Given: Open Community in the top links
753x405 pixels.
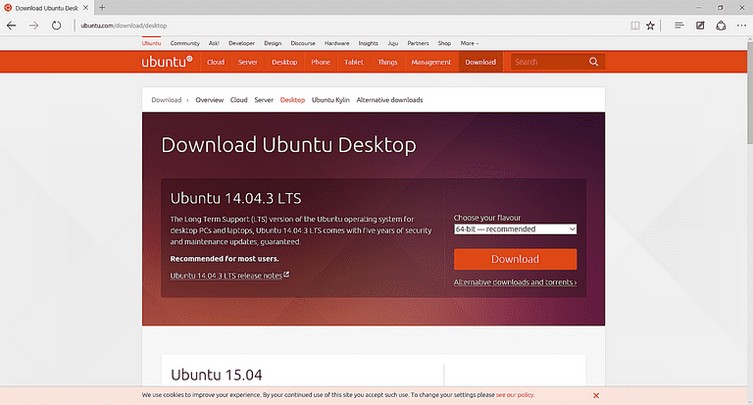Looking at the screenshot, I should tap(185, 43).
